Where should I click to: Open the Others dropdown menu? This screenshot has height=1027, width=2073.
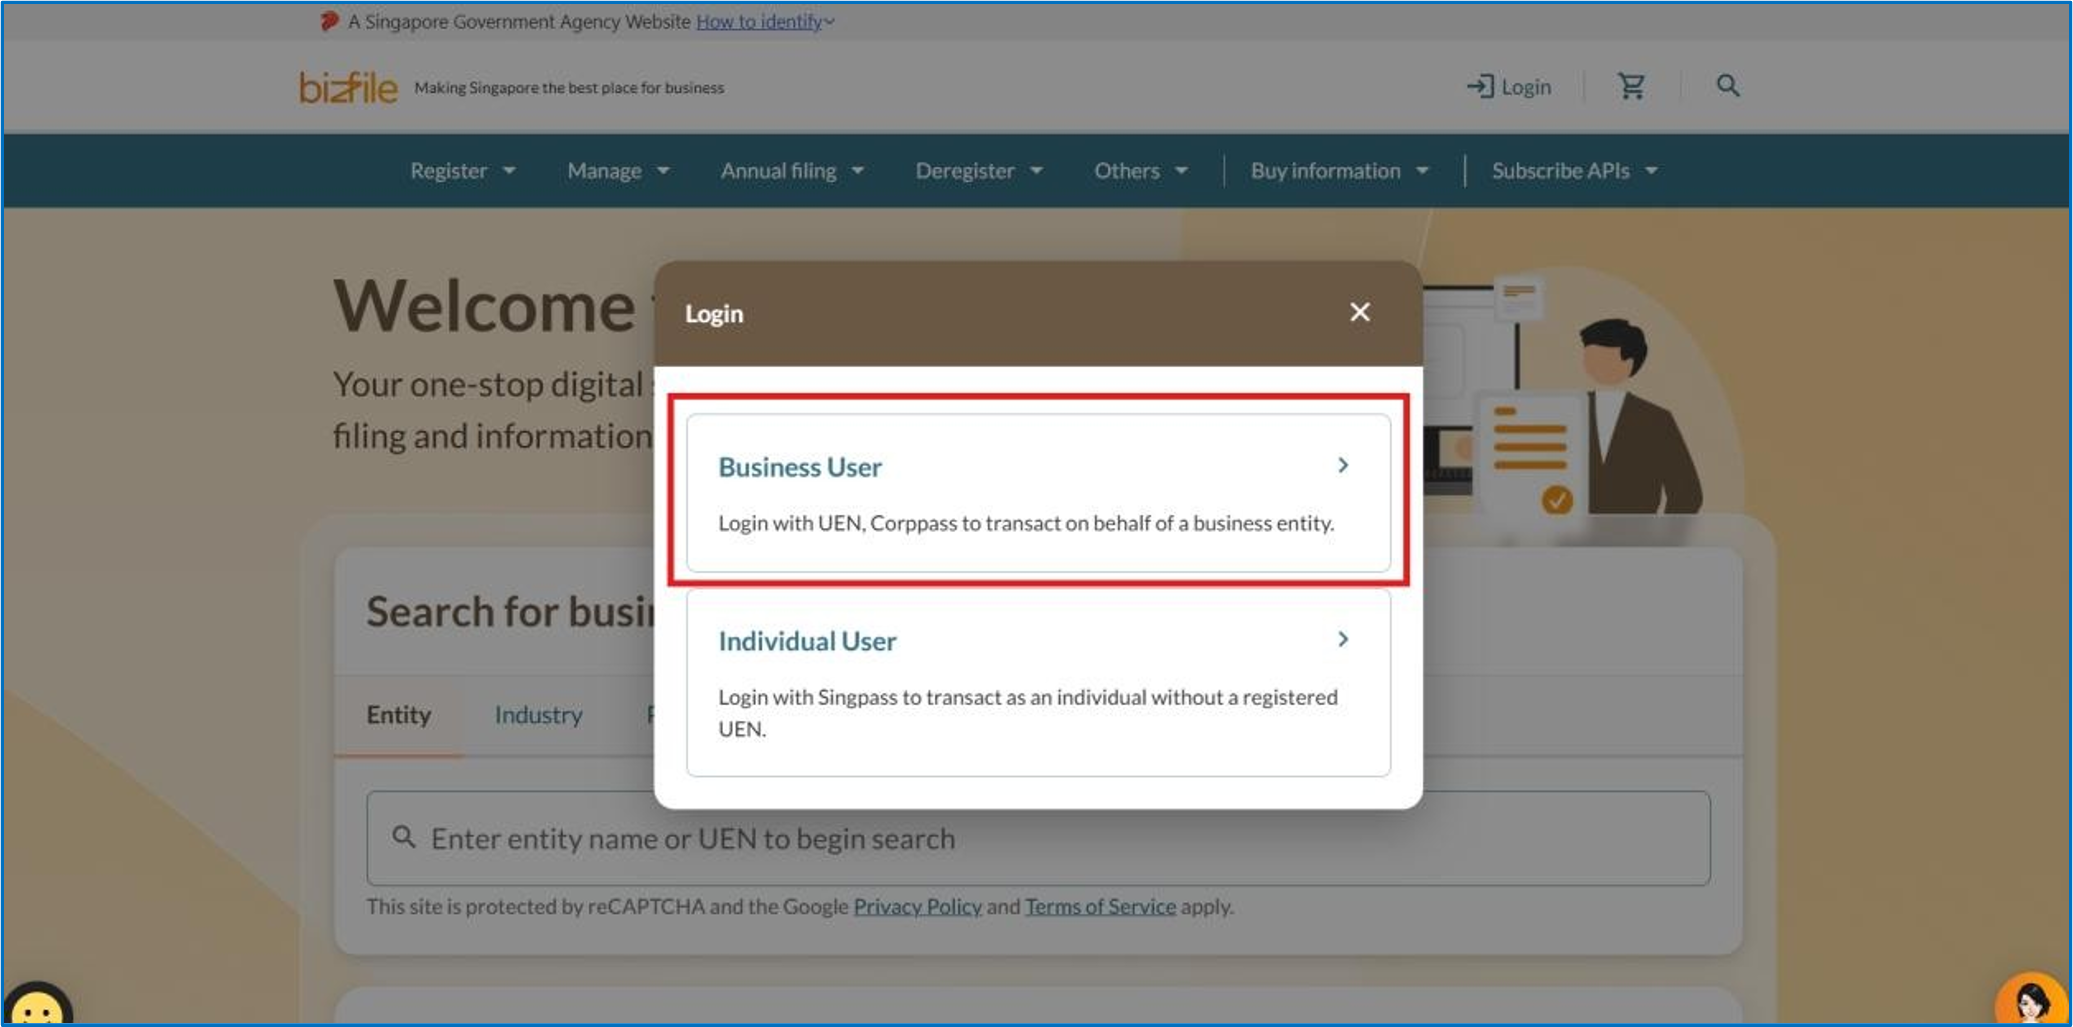1141,171
